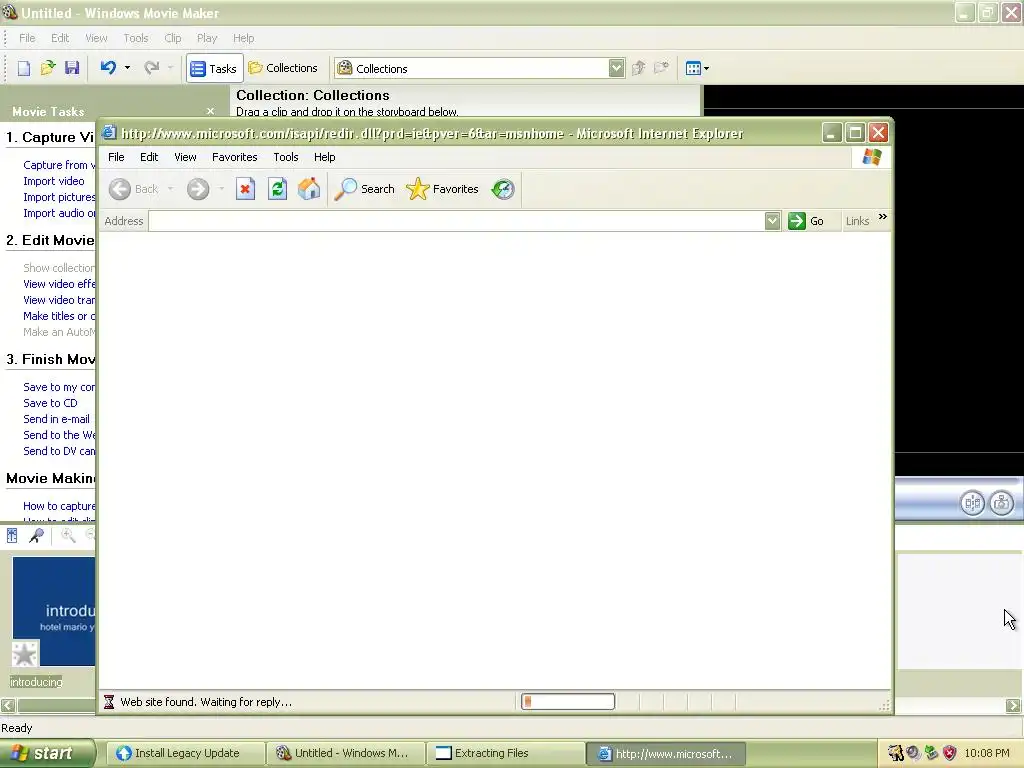Select the introducing clip thumbnail
Screen dimensions: 1024x768
coord(54,611)
